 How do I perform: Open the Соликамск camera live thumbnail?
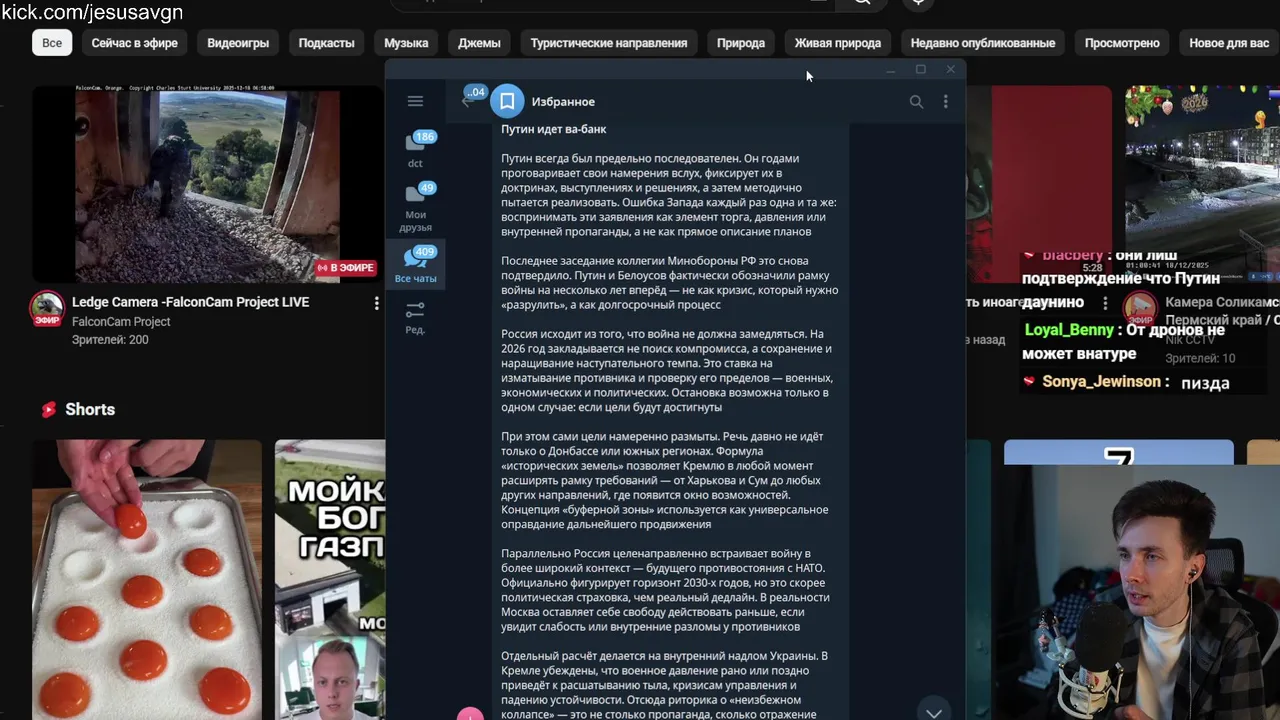[x=1202, y=183]
